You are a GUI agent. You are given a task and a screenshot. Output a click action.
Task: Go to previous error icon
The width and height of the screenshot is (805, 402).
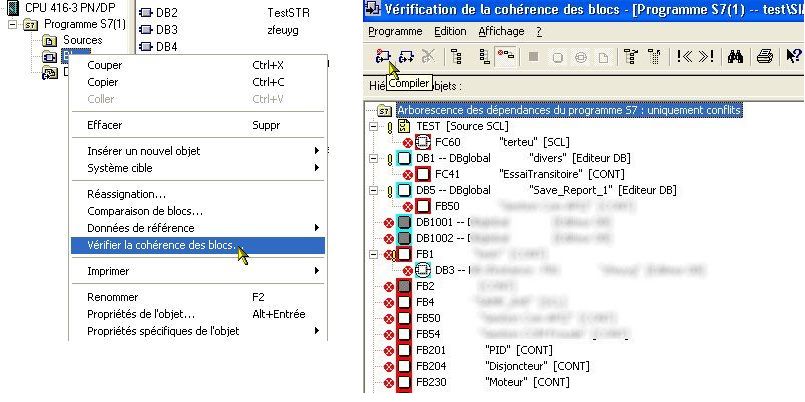point(684,56)
